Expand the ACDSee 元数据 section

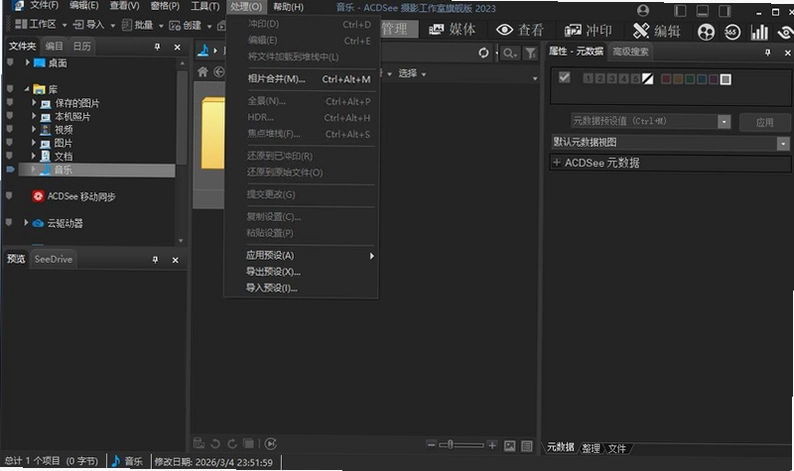(x=557, y=163)
